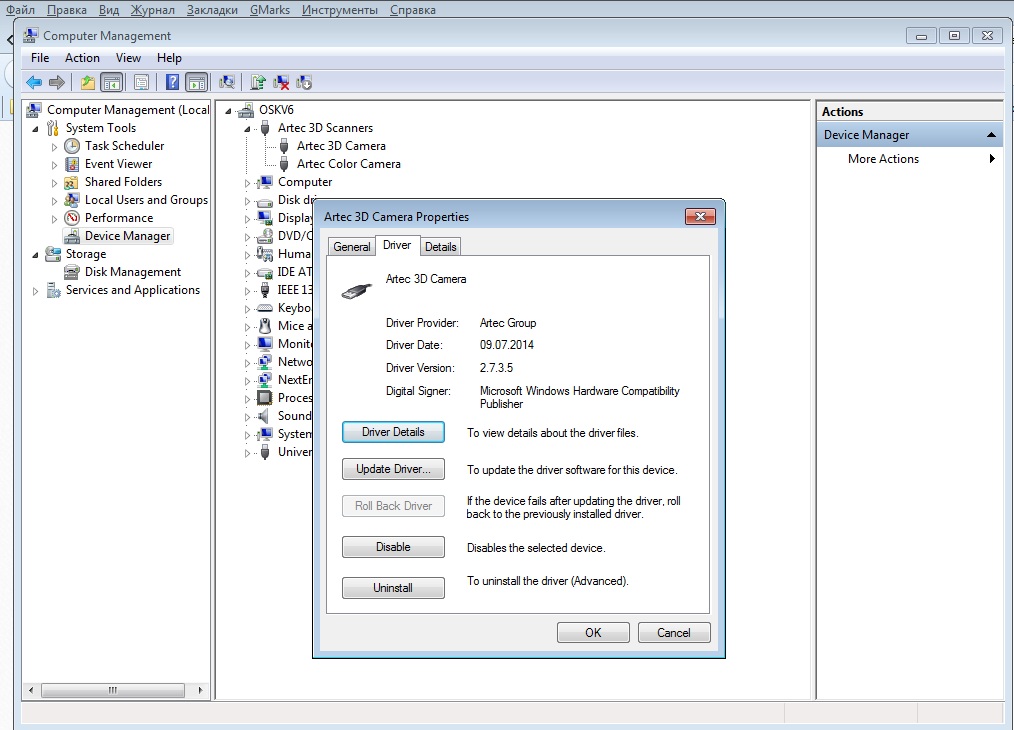Expand the Computer device category
This screenshot has width=1014, height=730.
[x=247, y=183]
